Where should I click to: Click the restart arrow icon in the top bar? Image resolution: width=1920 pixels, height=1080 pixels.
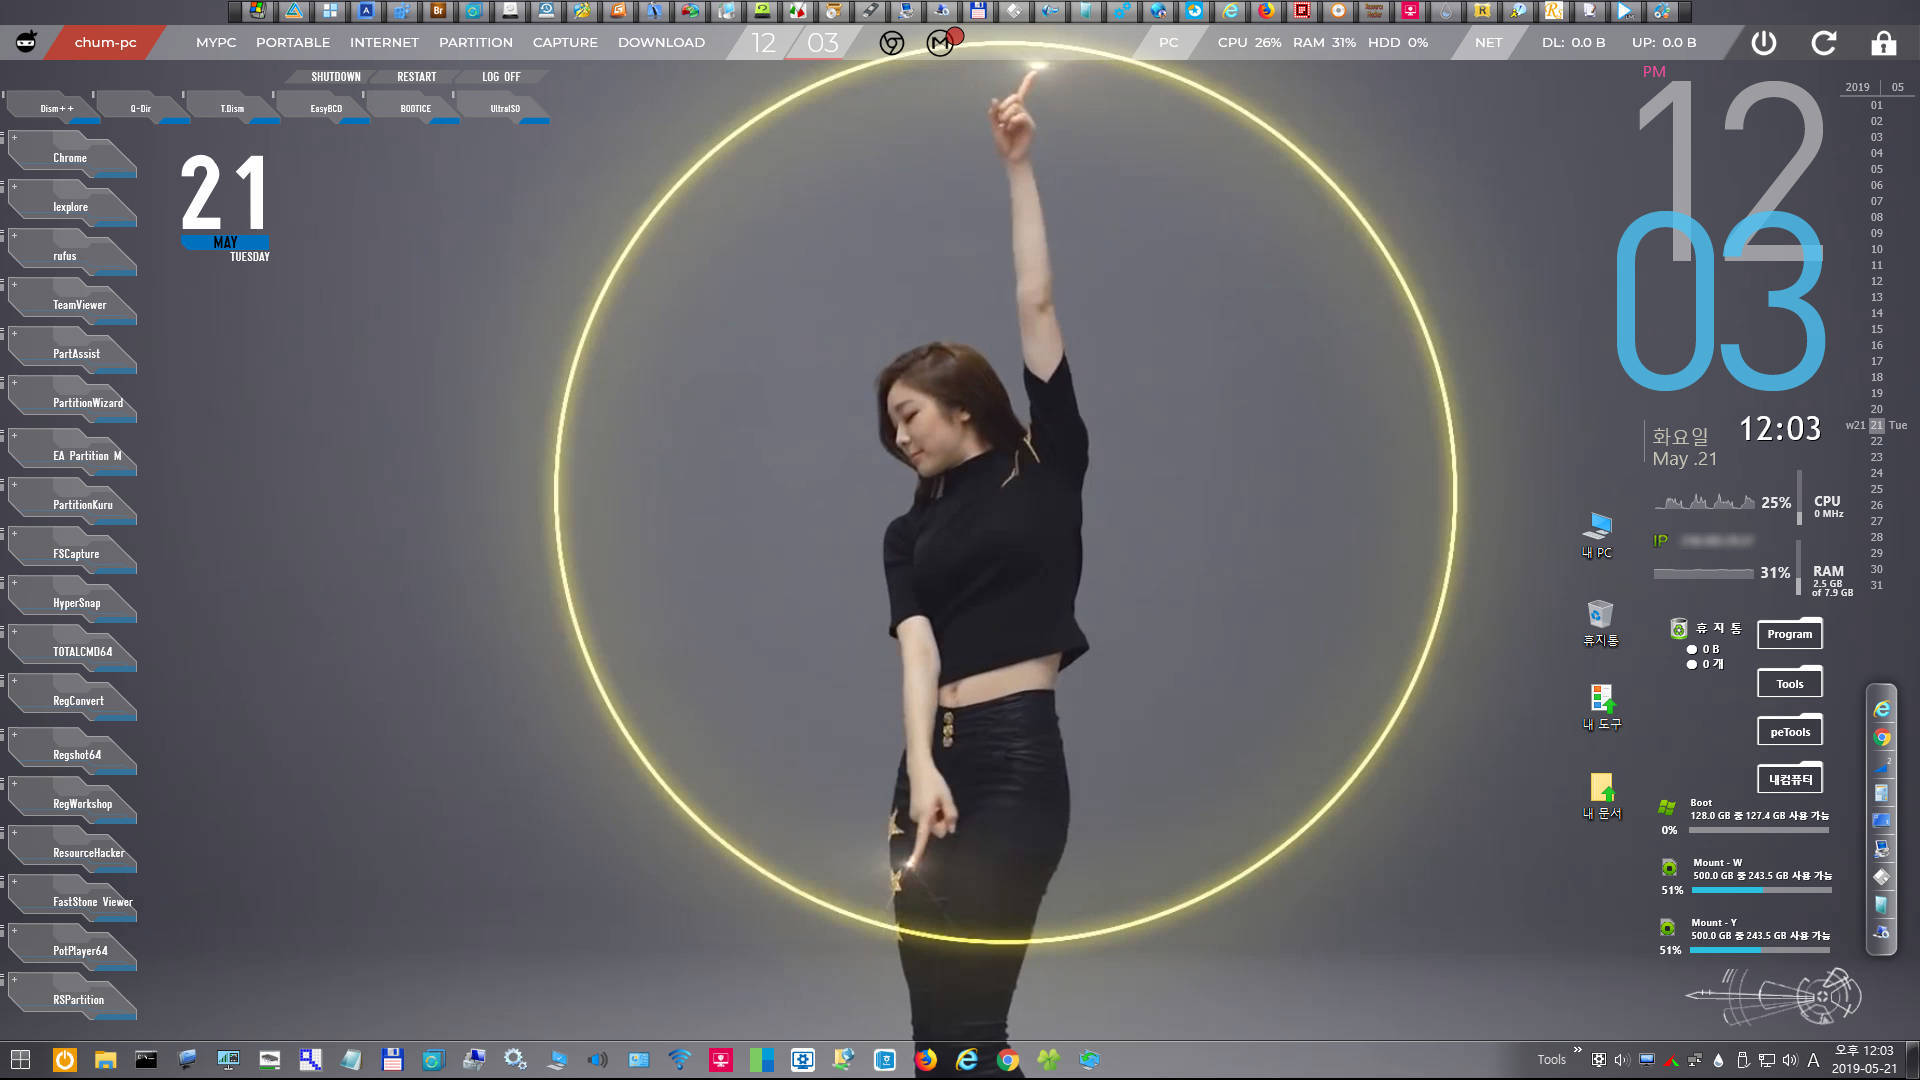click(x=1824, y=43)
